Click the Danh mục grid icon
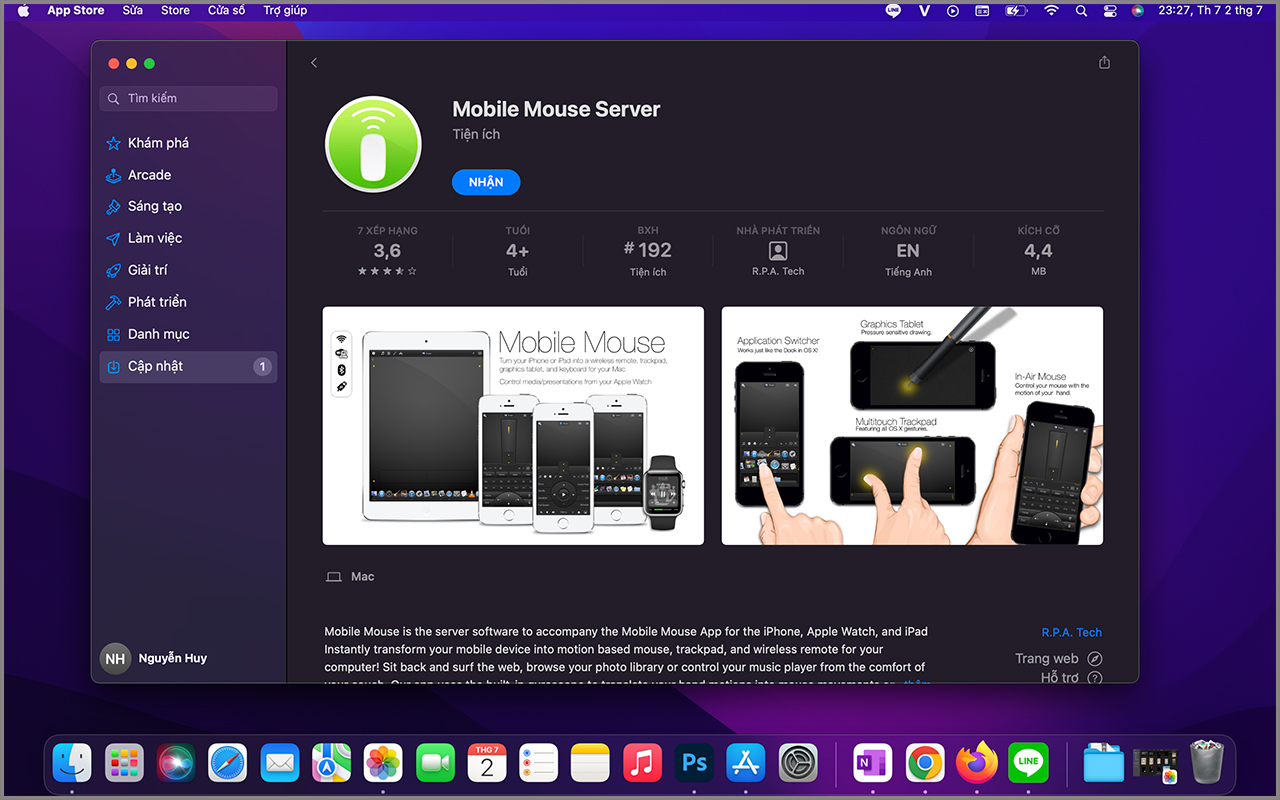This screenshot has width=1280, height=800. 114,334
